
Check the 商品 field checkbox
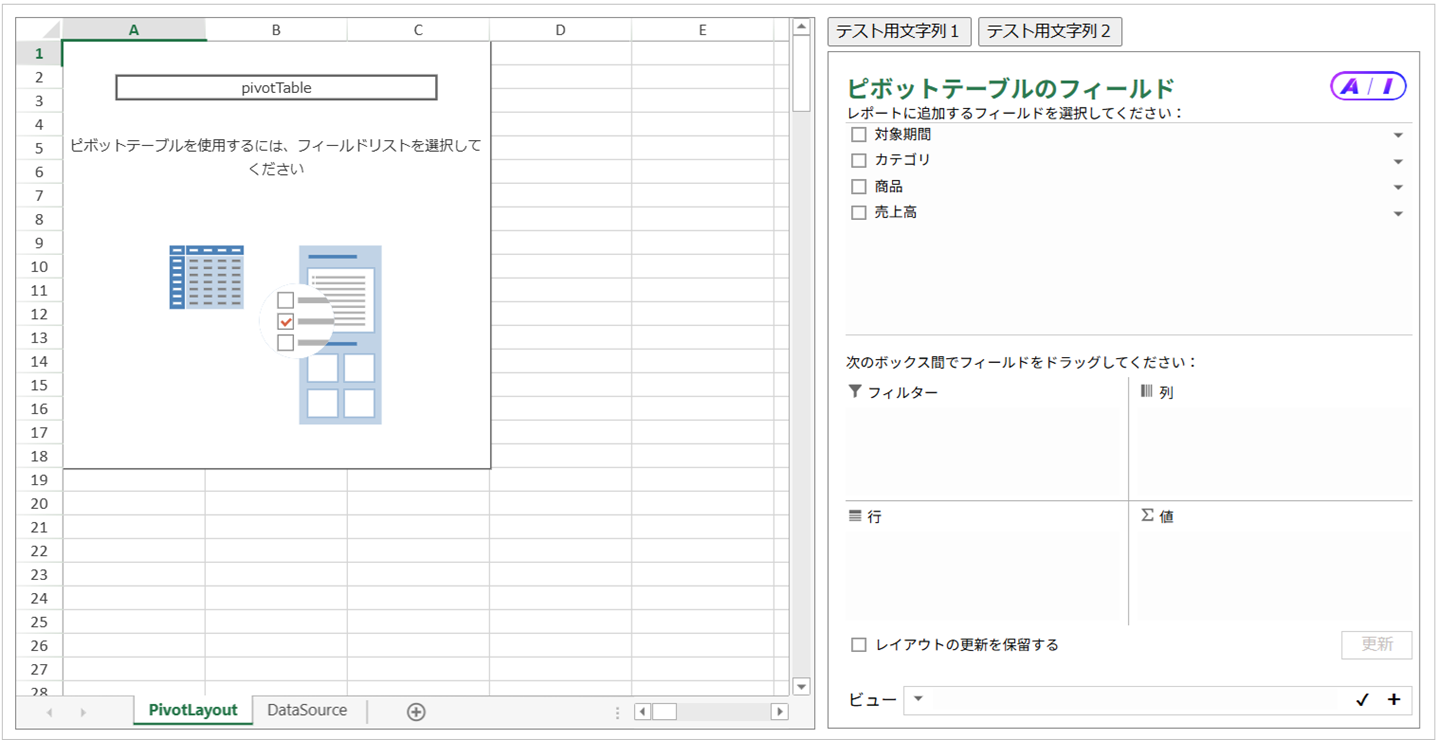(x=858, y=186)
